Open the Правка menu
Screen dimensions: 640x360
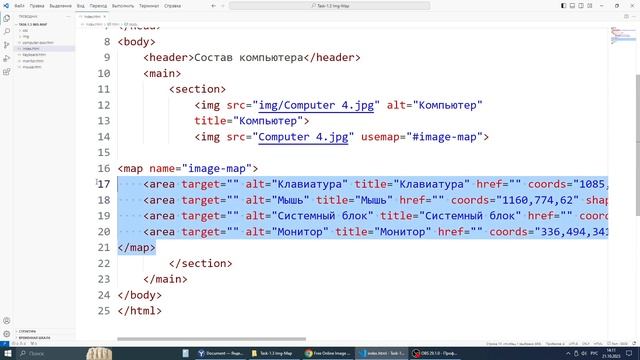click(x=37, y=6)
